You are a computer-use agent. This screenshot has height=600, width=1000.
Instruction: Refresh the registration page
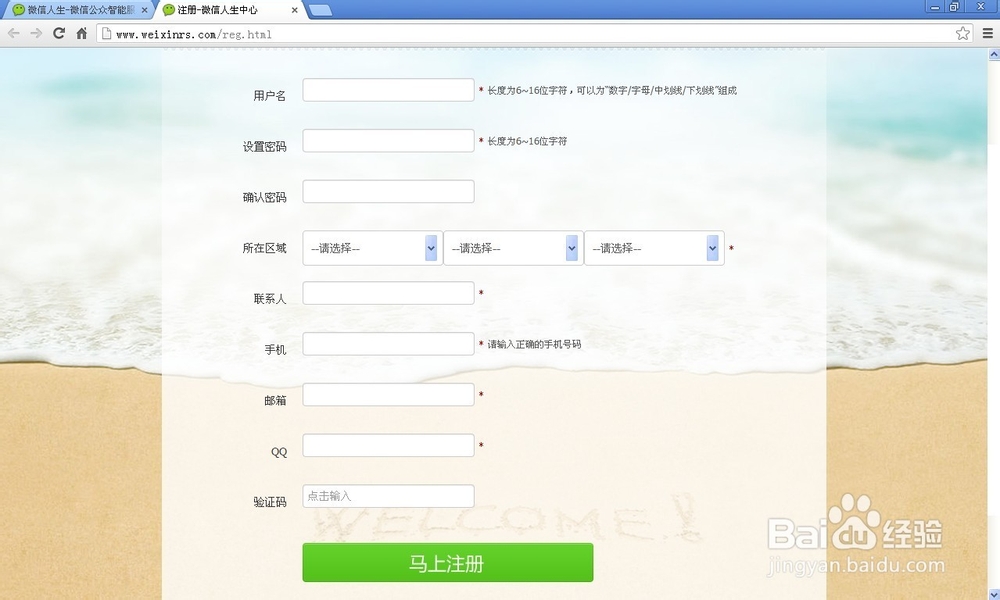61,32
